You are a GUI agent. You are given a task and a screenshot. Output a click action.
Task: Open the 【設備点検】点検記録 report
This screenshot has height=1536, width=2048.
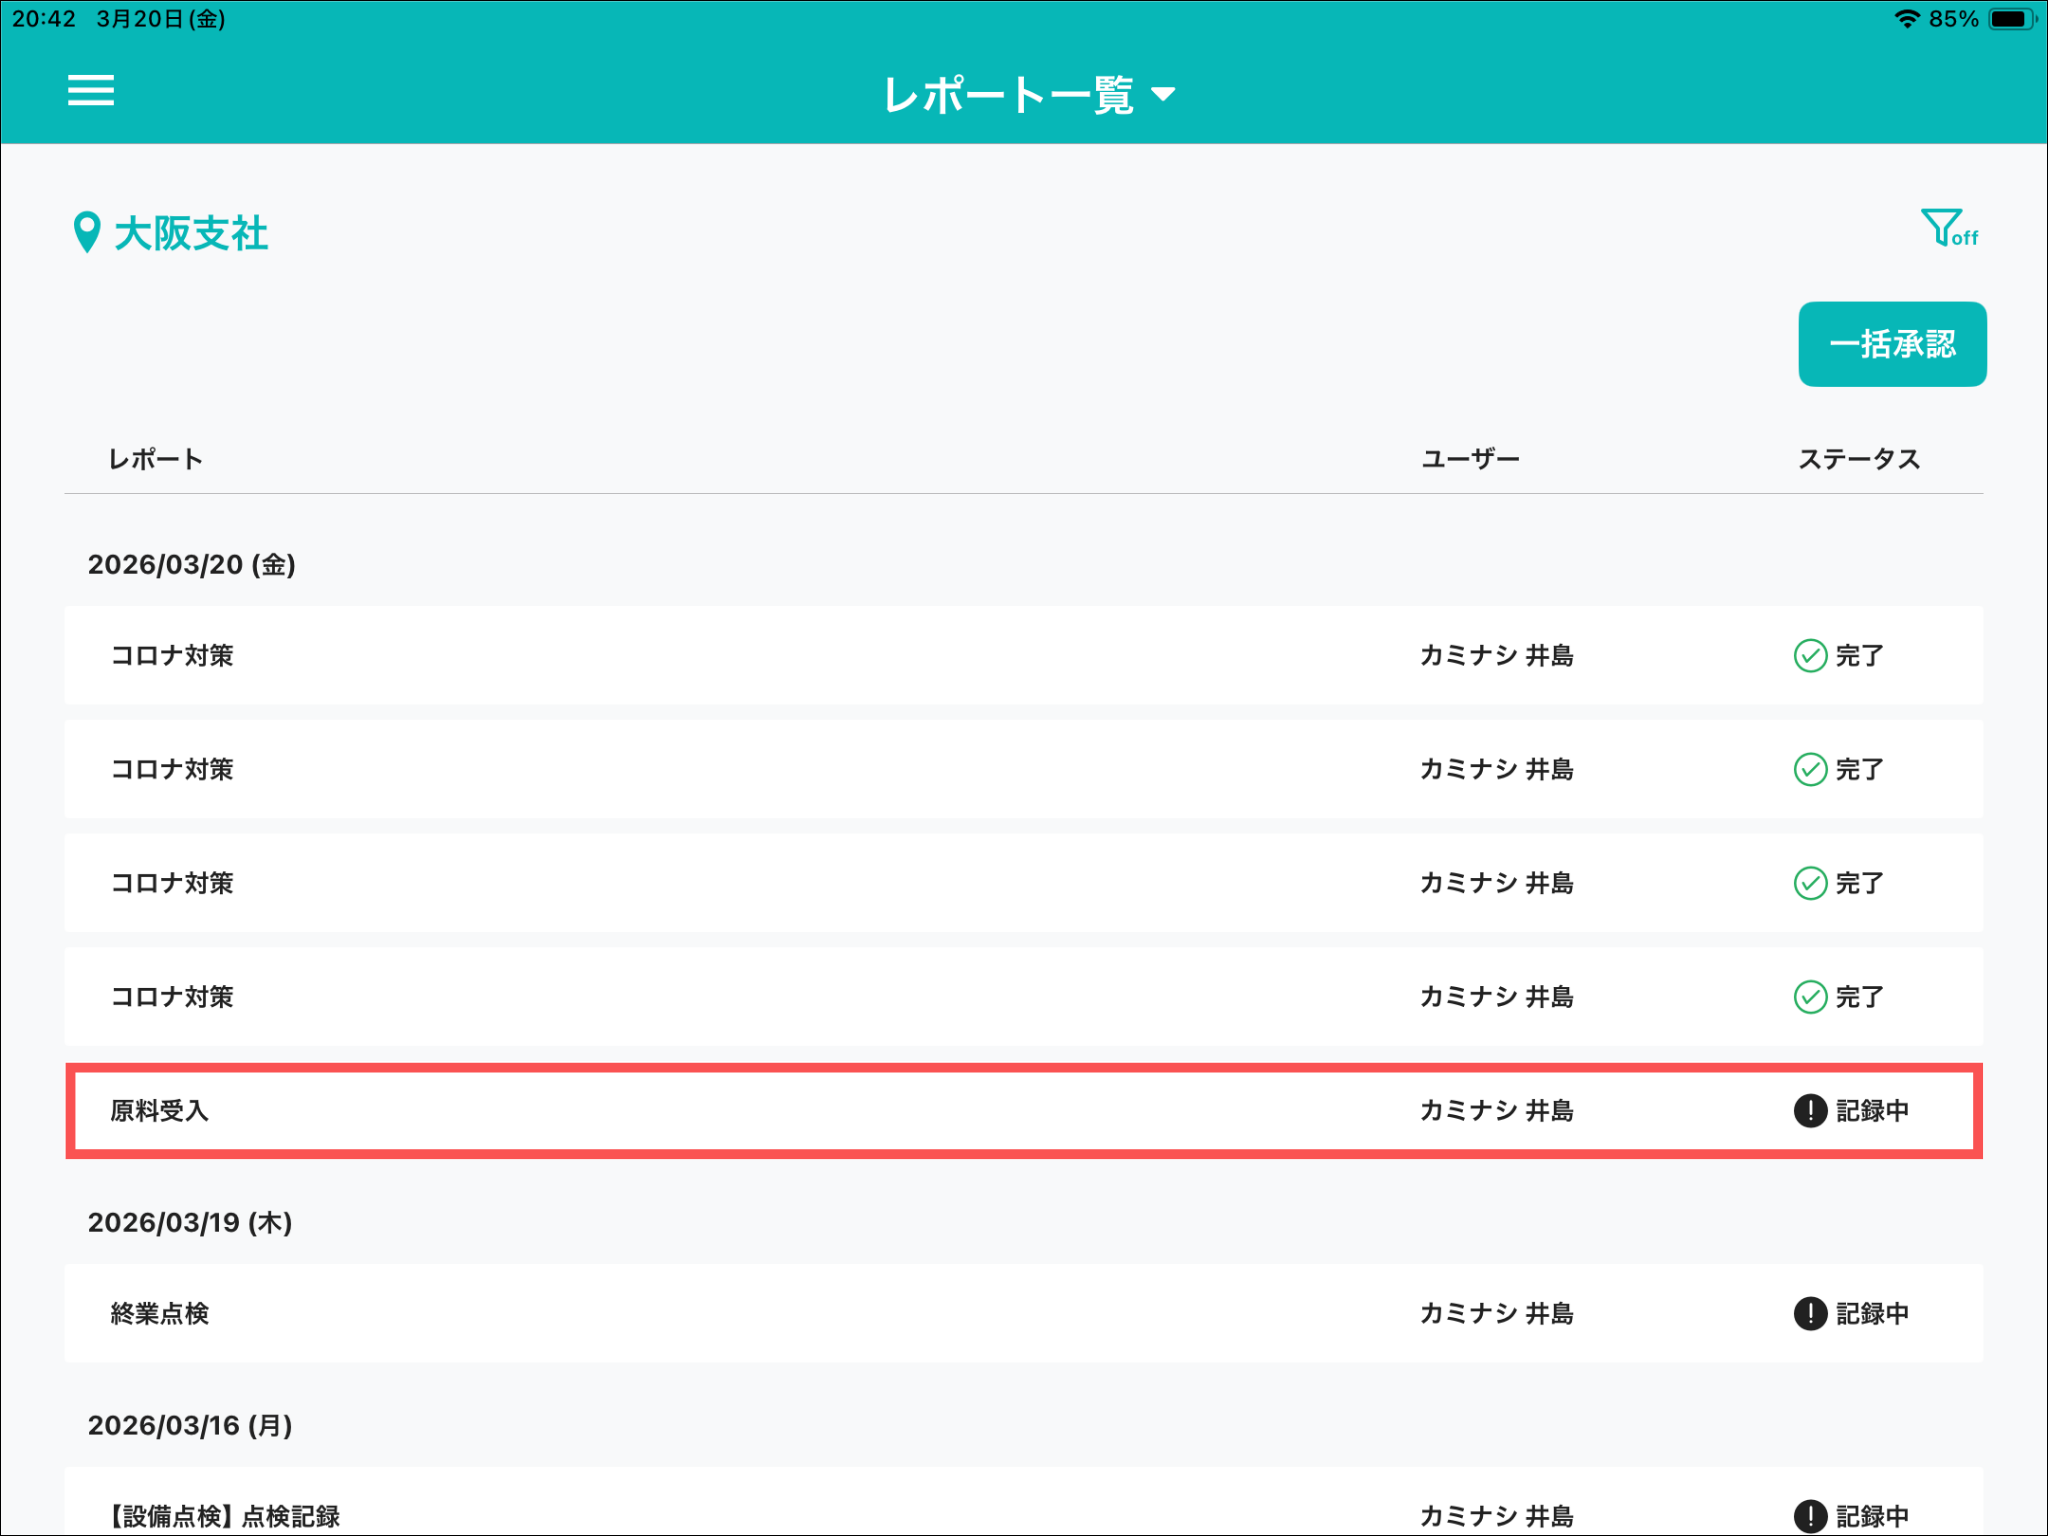point(226,1516)
